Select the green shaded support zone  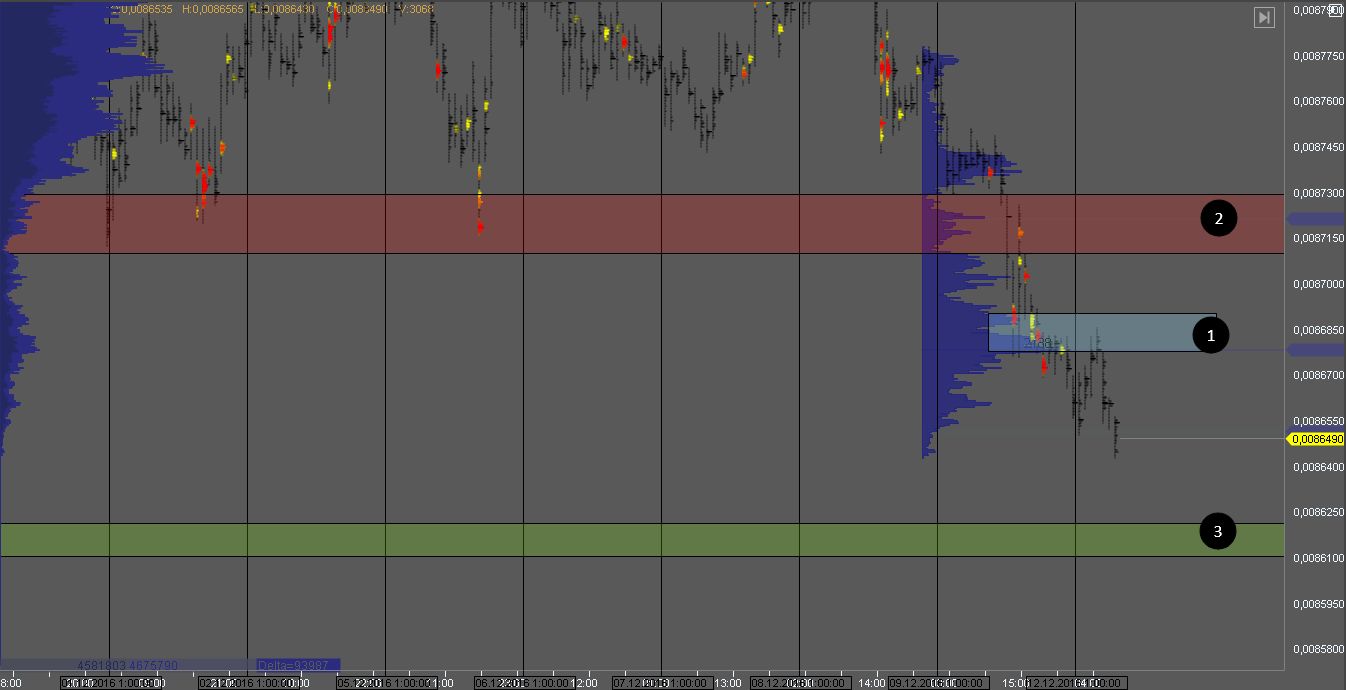coord(600,540)
